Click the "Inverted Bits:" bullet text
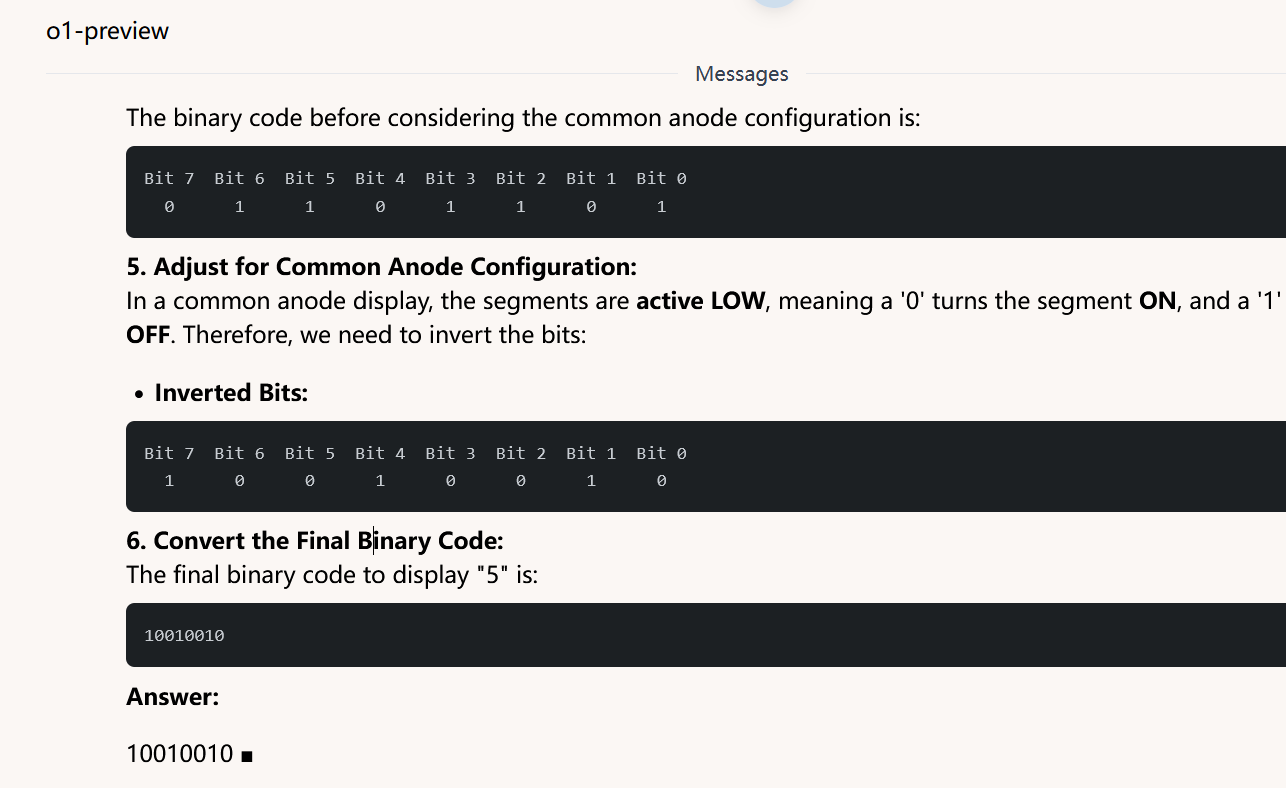 pyautogui.click(x=231, y=393)
